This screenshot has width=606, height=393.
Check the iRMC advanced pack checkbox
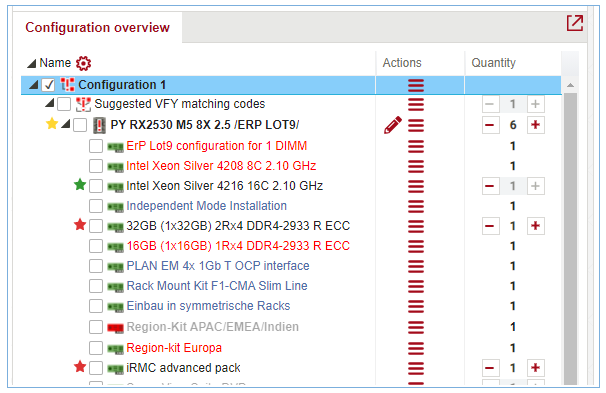click(95, 368)
